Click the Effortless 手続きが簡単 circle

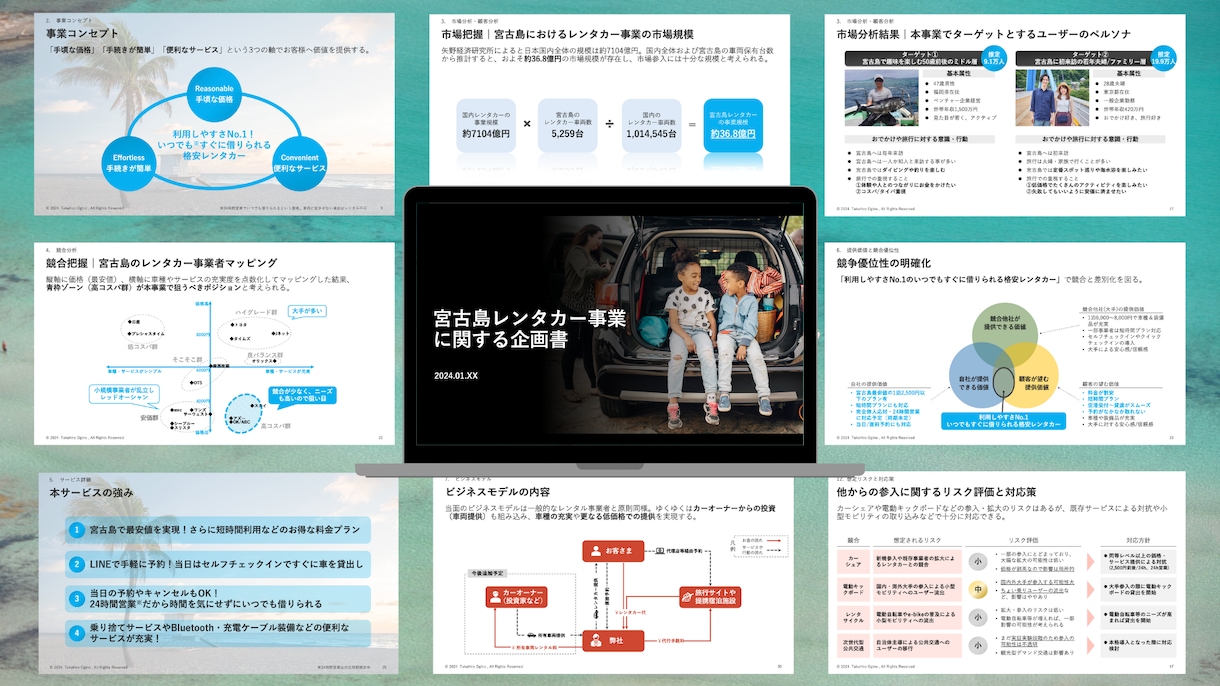[x=128, y=163]
